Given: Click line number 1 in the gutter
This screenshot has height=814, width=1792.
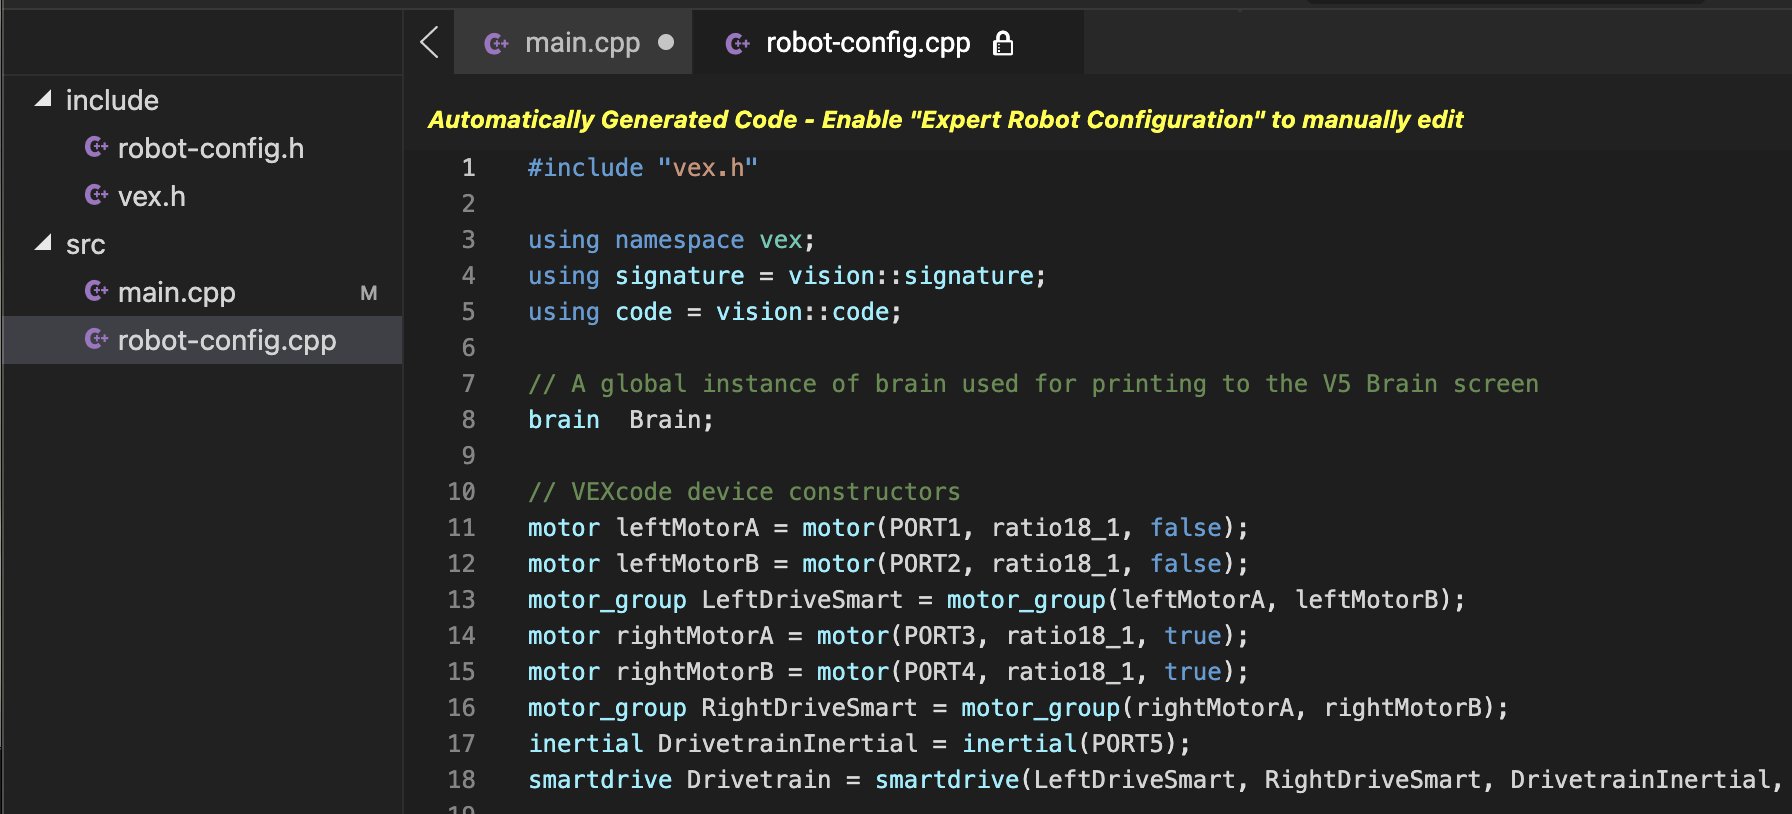Looking at the screenshot, I should pyautogui.click(x=468, y=168).
